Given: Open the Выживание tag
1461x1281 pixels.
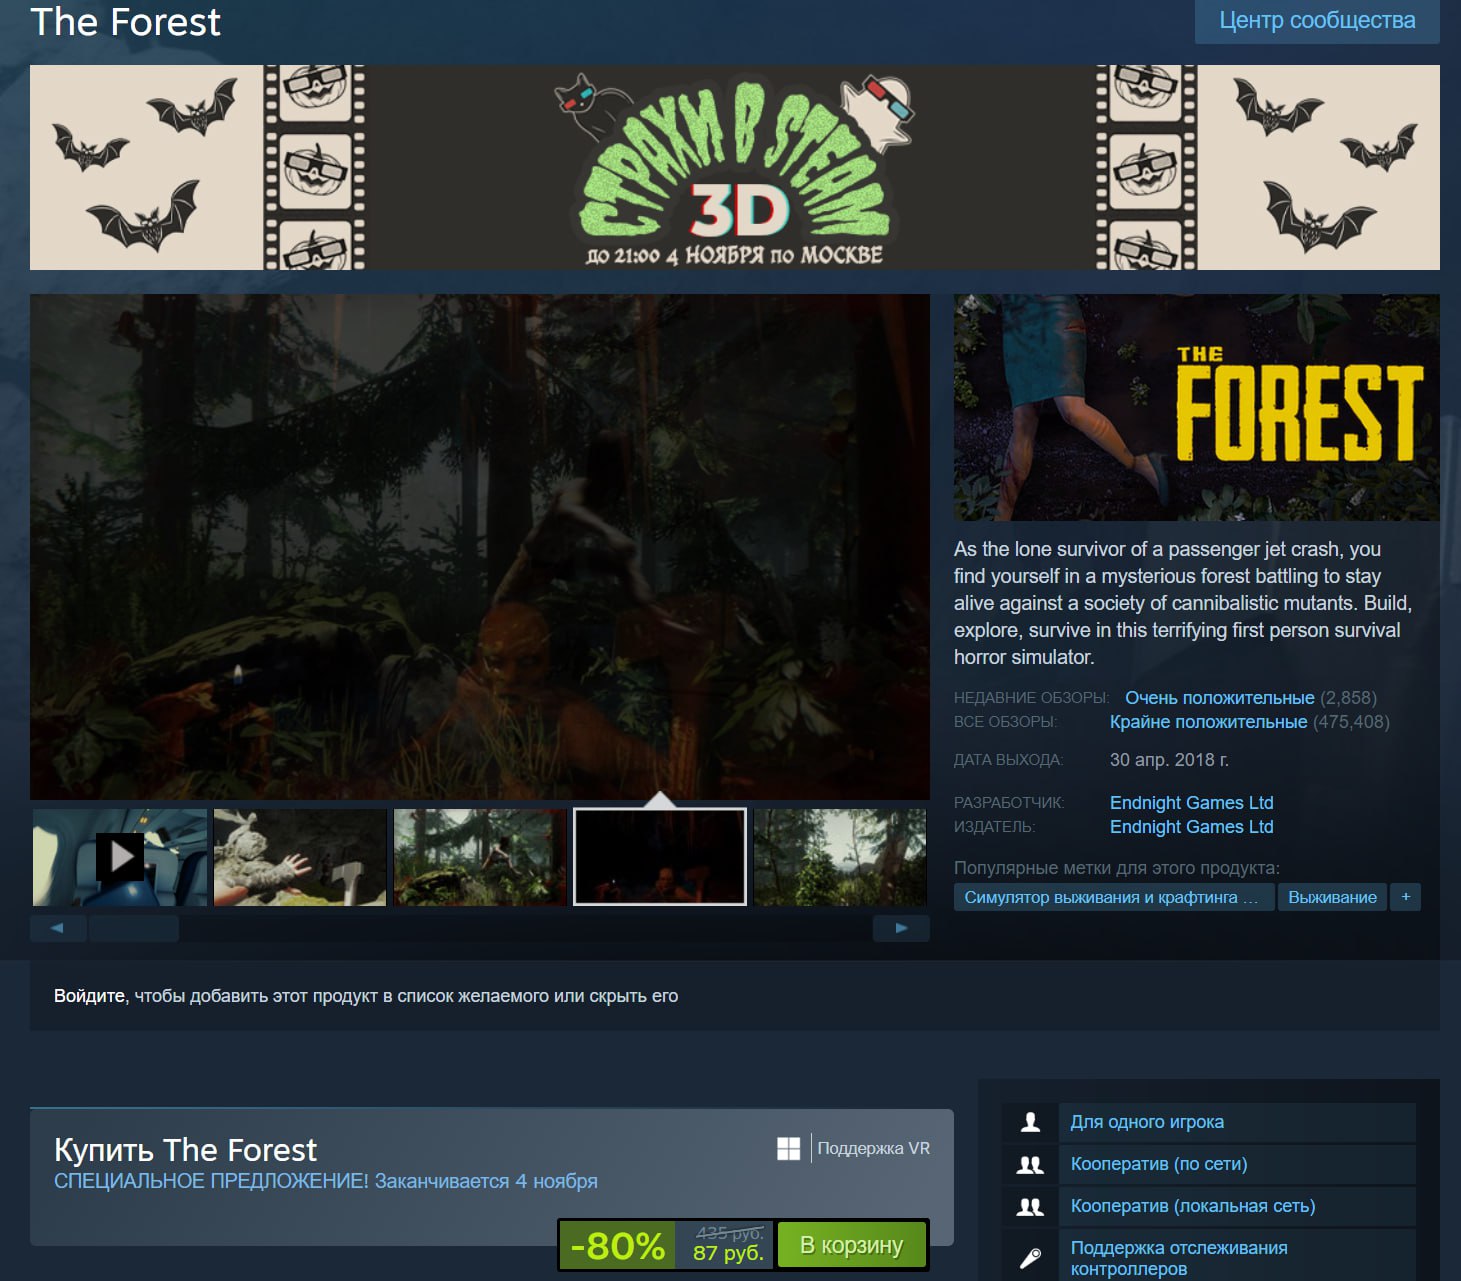Looking at the screenshot, I should [x=1331, y=897].
